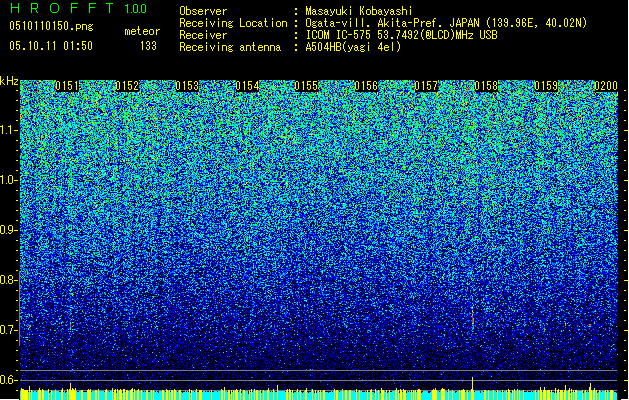Click the HROFFT 1.0.0 title text

78,8
